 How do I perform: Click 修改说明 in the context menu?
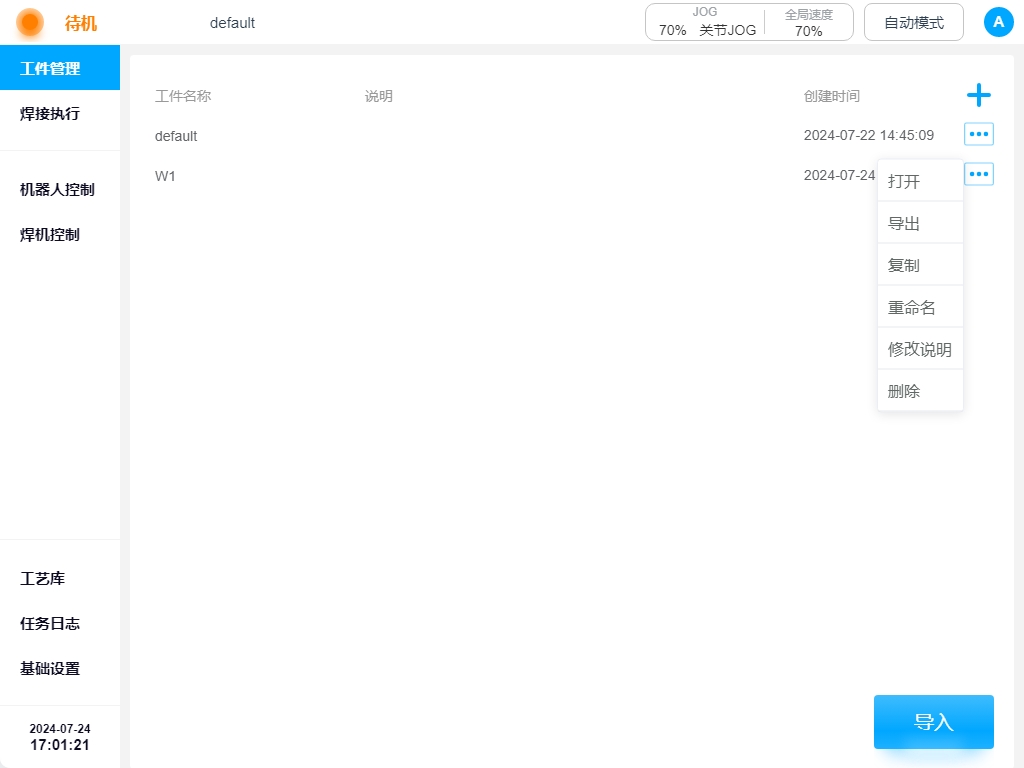coord(919,349)
